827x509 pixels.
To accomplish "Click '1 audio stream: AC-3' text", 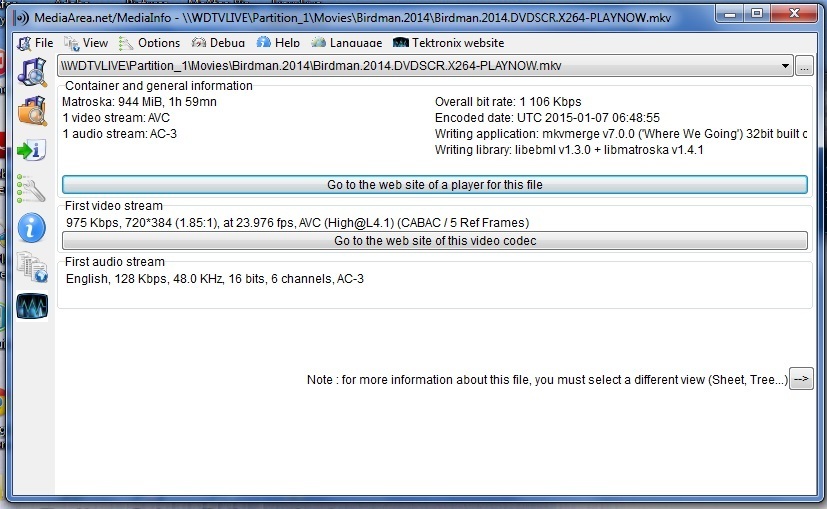I will tap(120, 134).
